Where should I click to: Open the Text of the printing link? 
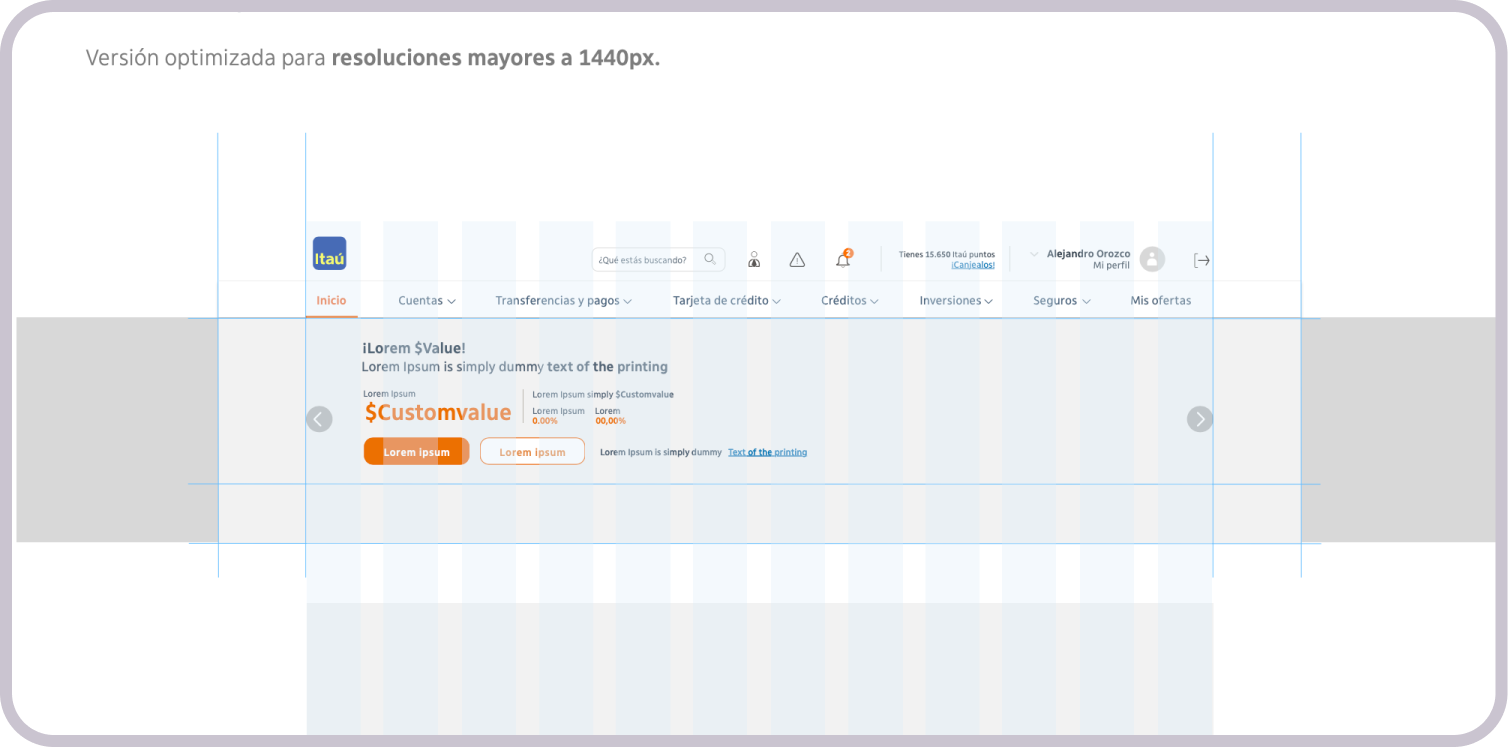[x=767, y=452]
